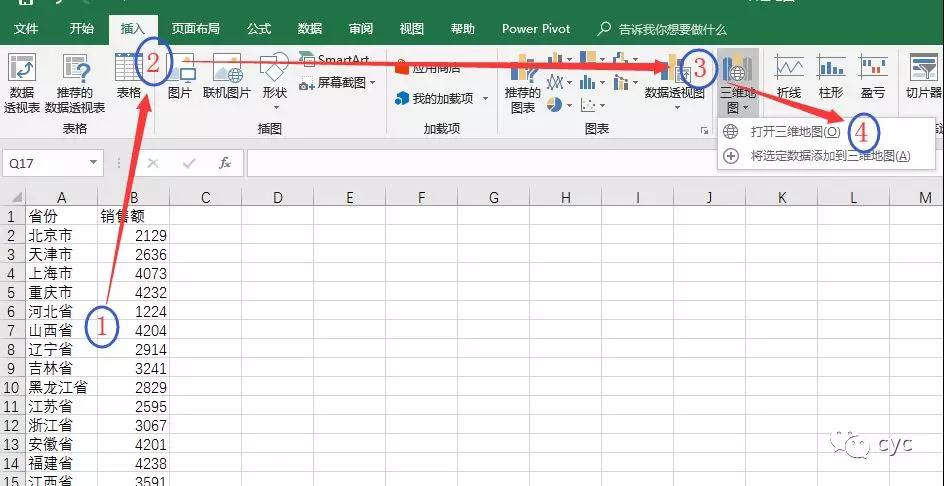The image size is (944, 486).
Task: Click the fx insert function icon
Action: click(225, 163)
